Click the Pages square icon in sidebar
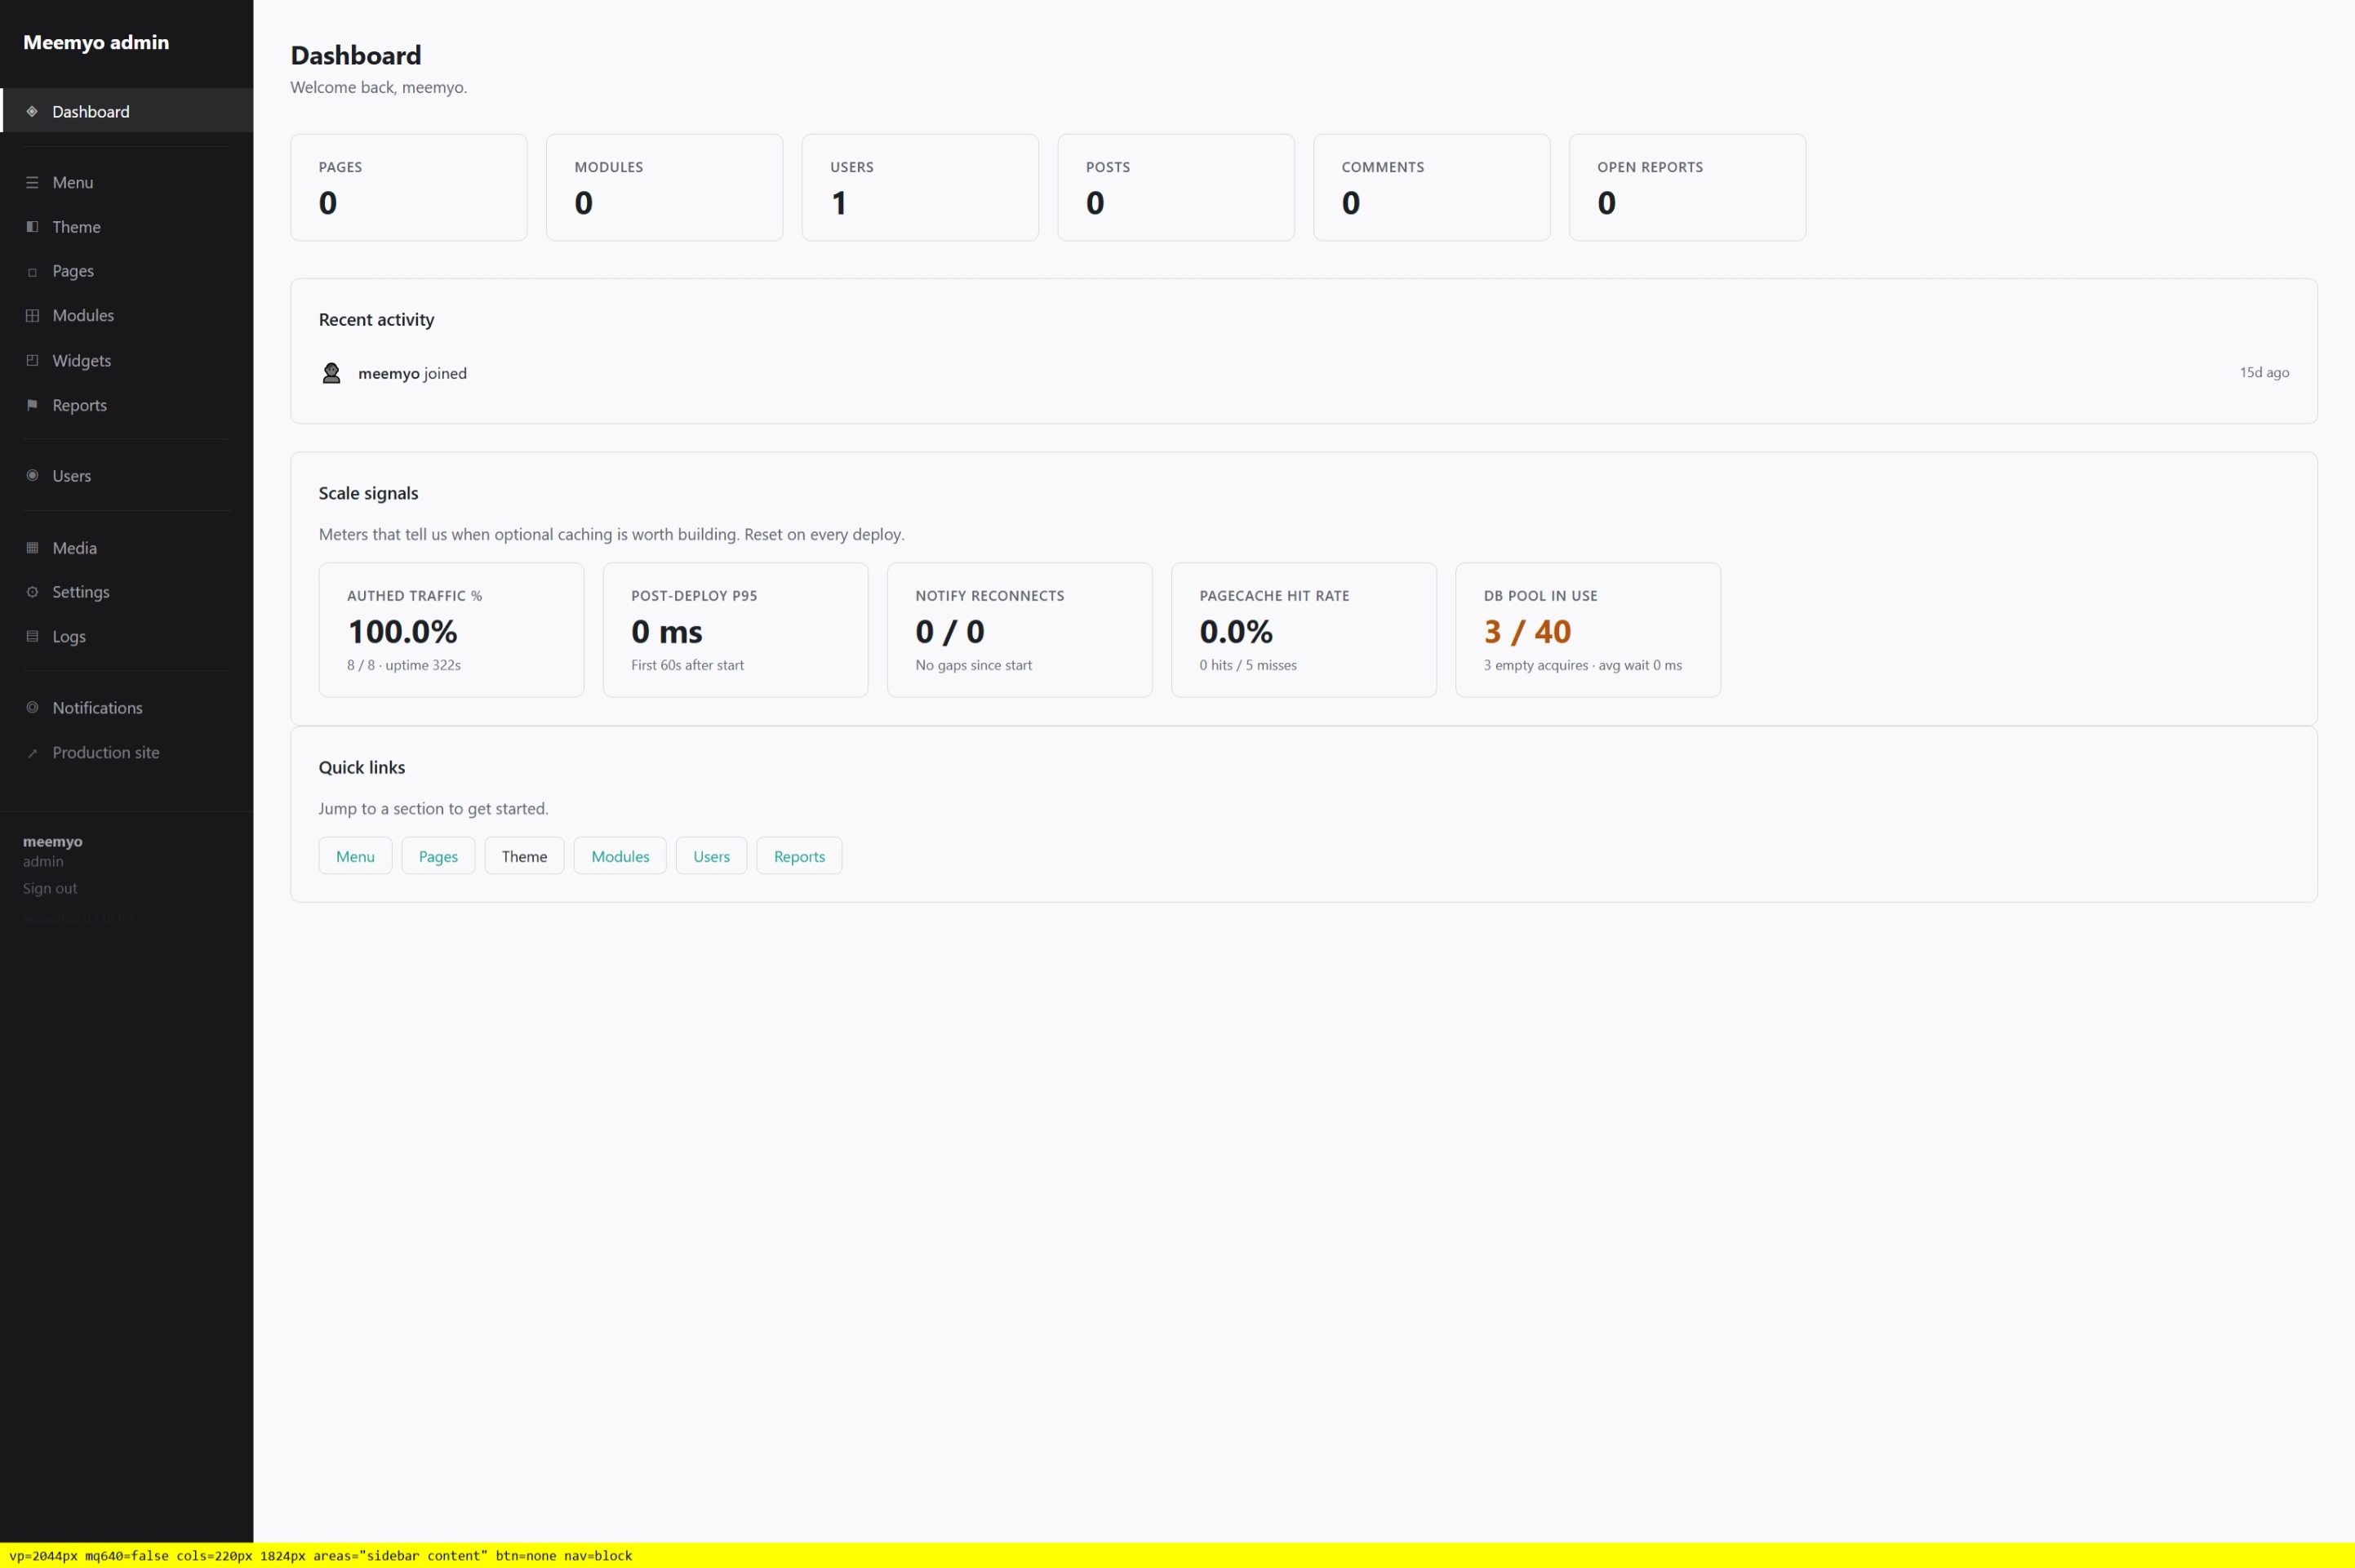The image size is (2355, 1568). [32, 272]
